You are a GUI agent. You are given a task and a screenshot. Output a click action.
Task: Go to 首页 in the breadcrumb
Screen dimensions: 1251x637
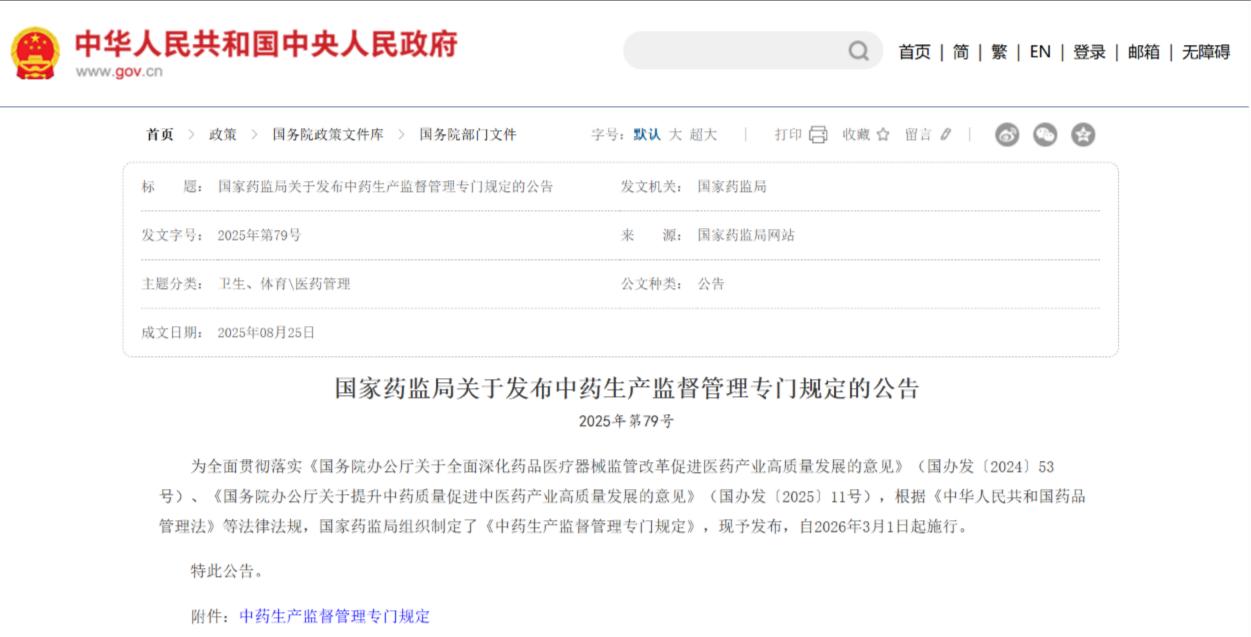point(160,135)
